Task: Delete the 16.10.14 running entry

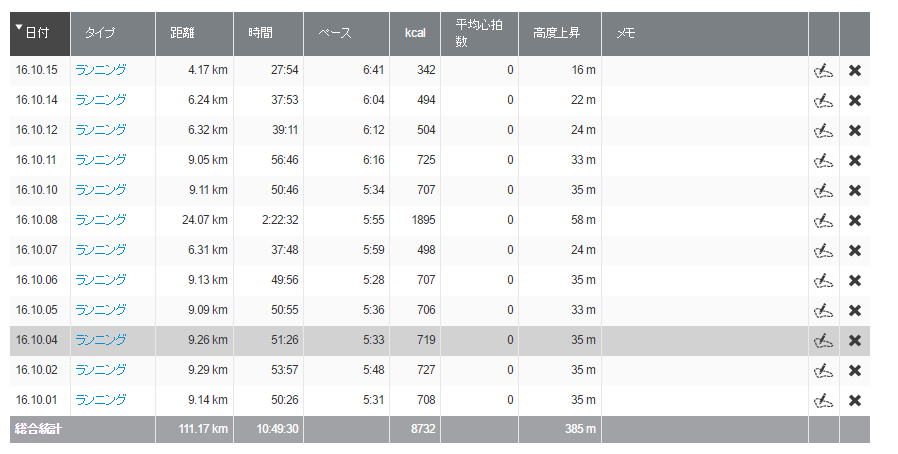Action: point(854,100)
